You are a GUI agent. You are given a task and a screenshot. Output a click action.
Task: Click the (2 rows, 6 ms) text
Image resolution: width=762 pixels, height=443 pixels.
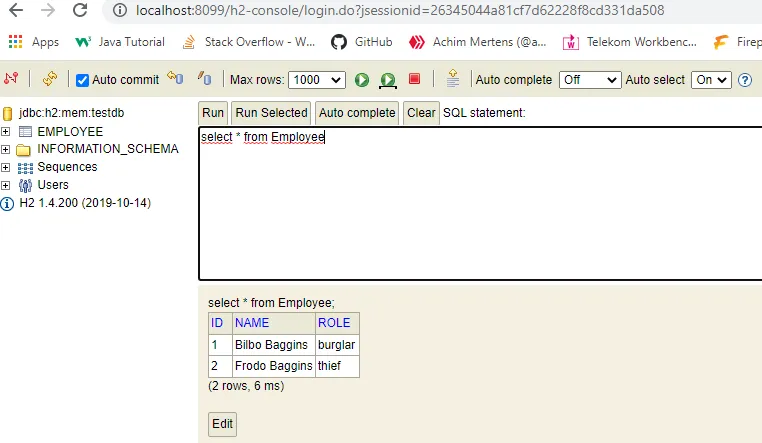(x=246, y=386)
